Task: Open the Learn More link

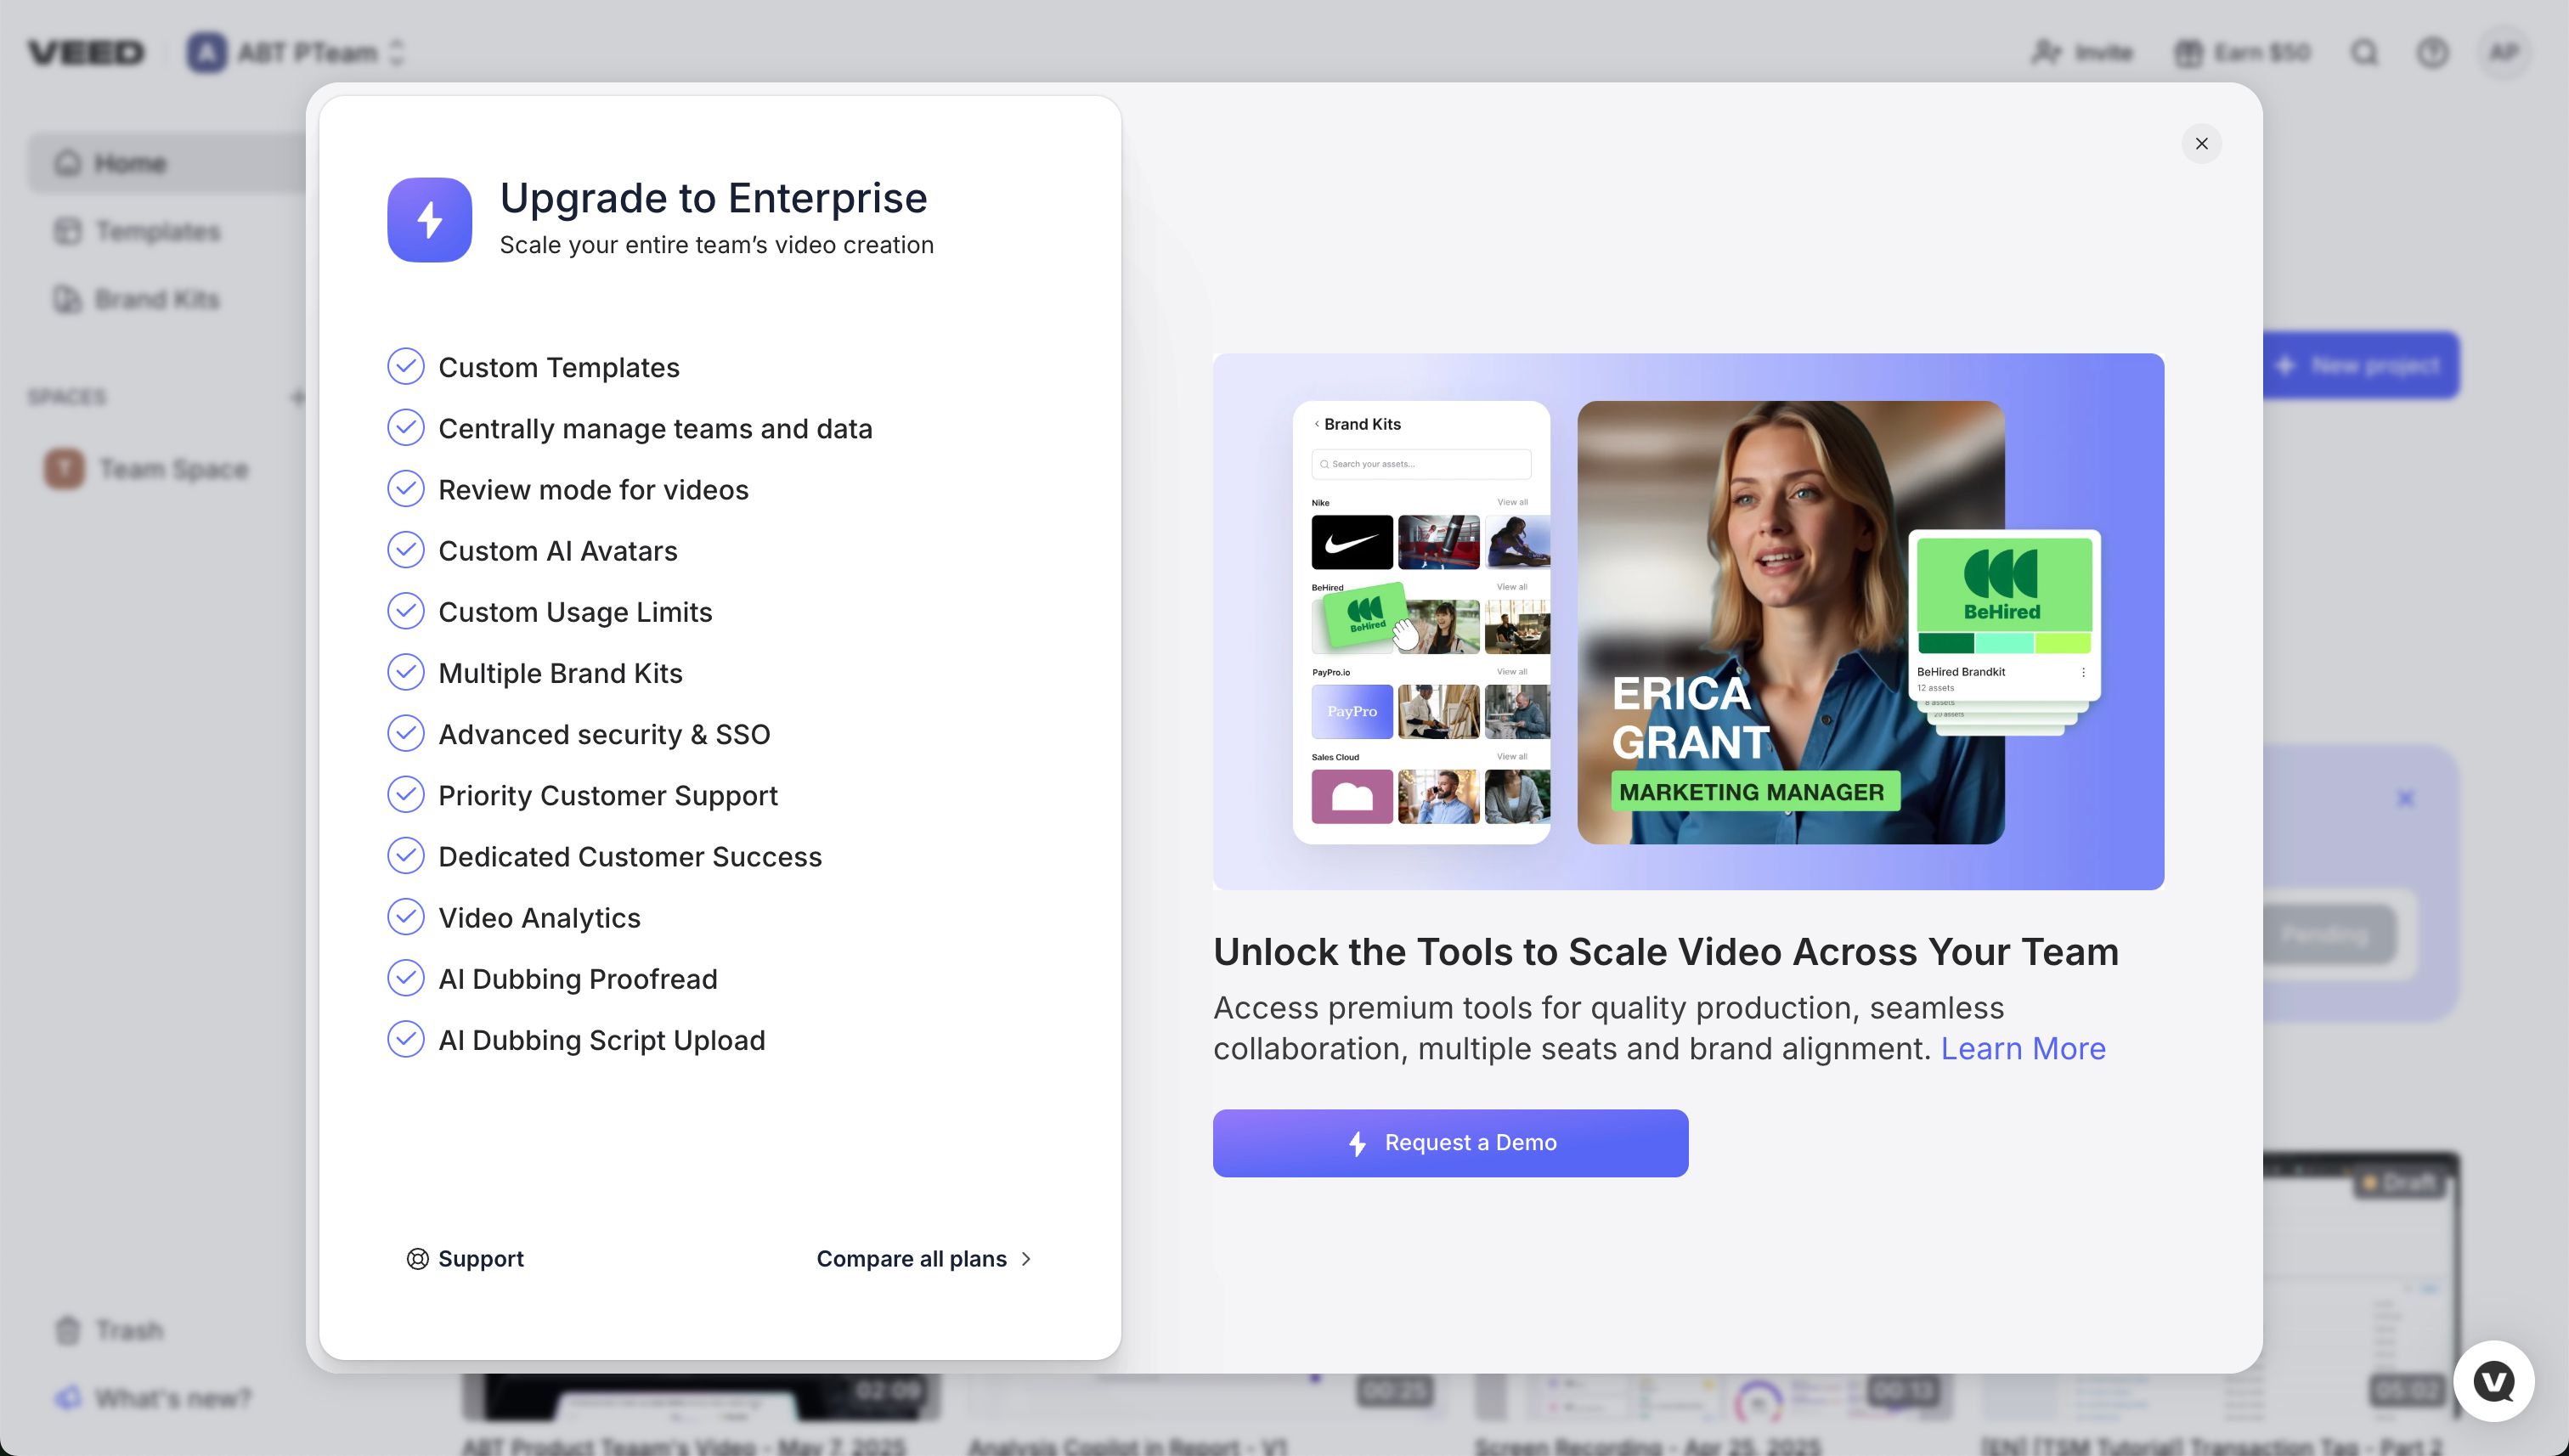Action: (2023, 1048)
